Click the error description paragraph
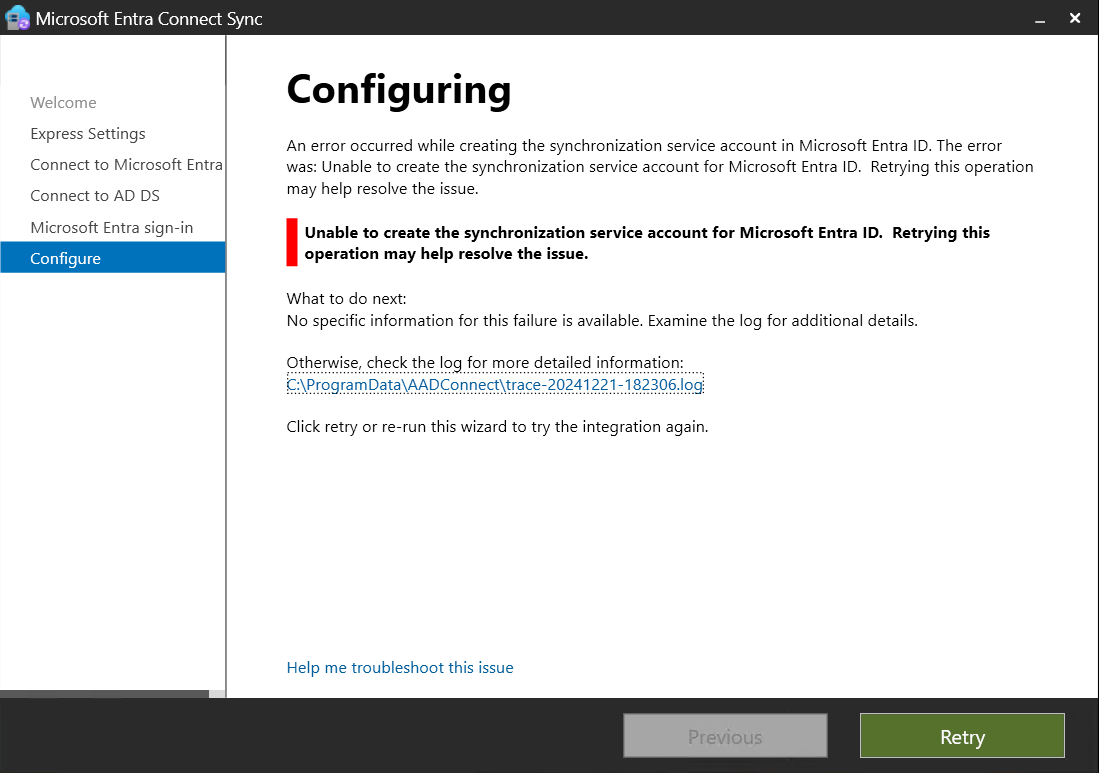The height and width of the screenshot is (773, 1099). tap(660, 166)
